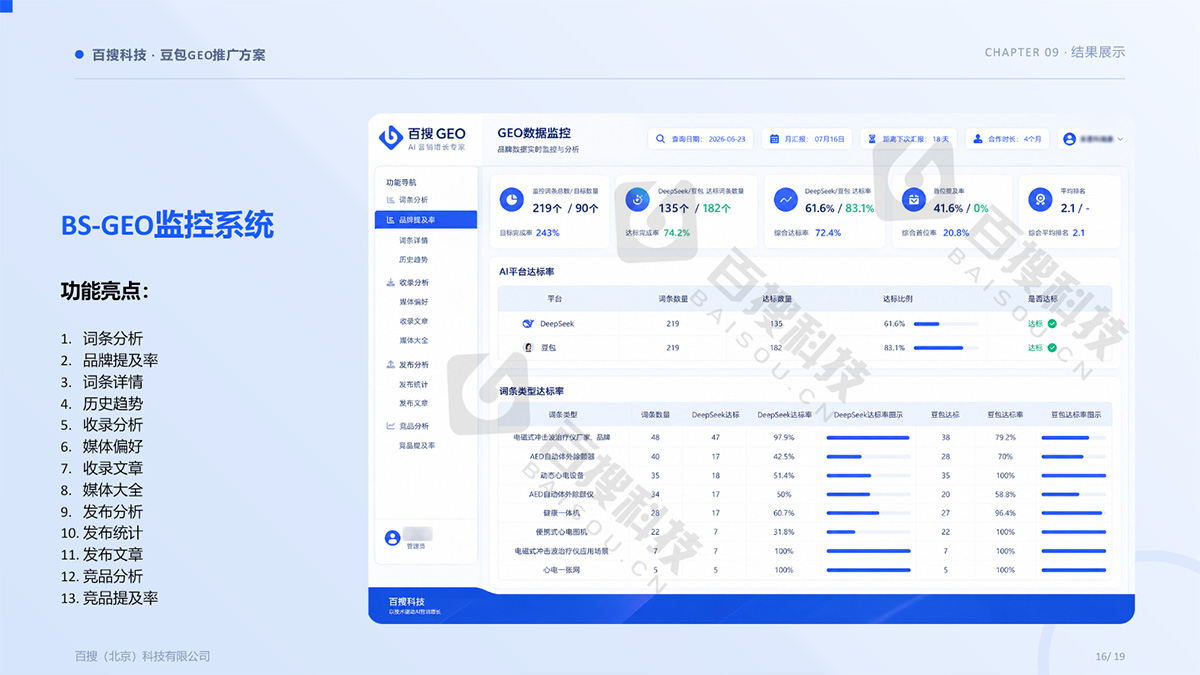Screen dimensions: 1200x675
Task: Click the 综合首位率 20.8% value
Action: pos(956,233)
